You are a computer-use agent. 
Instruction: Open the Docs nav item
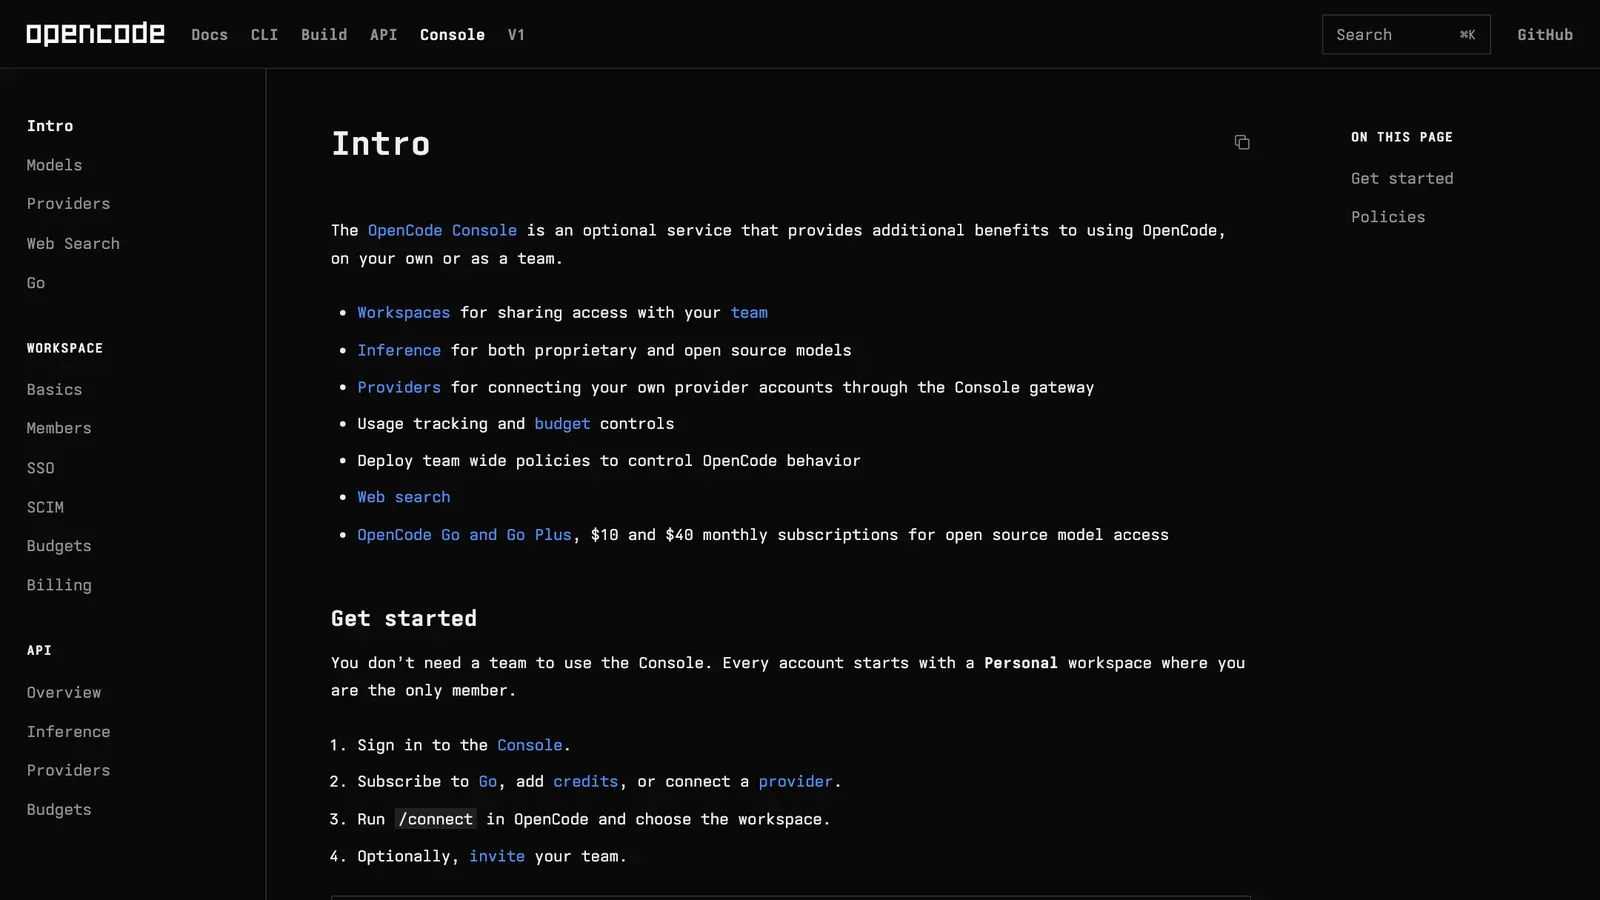[x=210, y=35]
